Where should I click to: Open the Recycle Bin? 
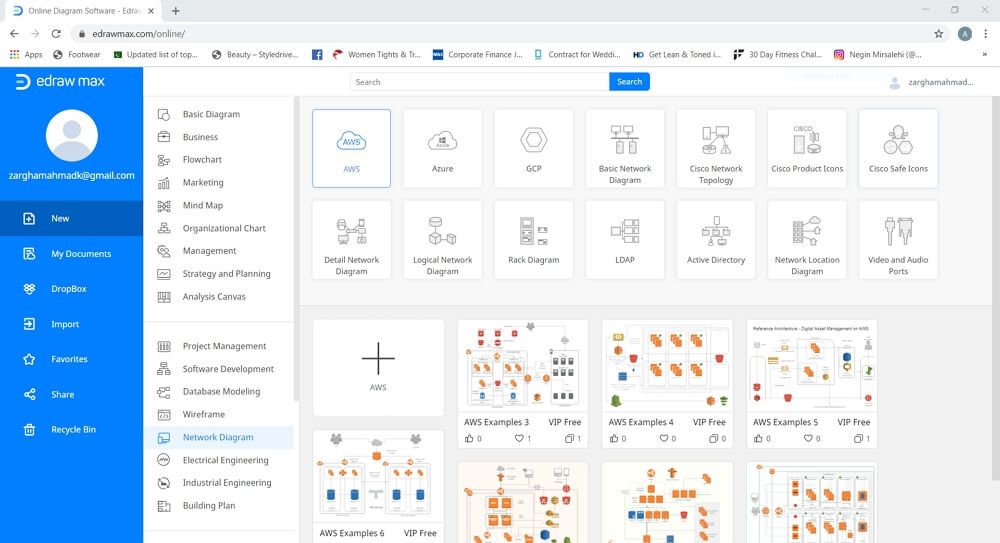pos(71,429)
